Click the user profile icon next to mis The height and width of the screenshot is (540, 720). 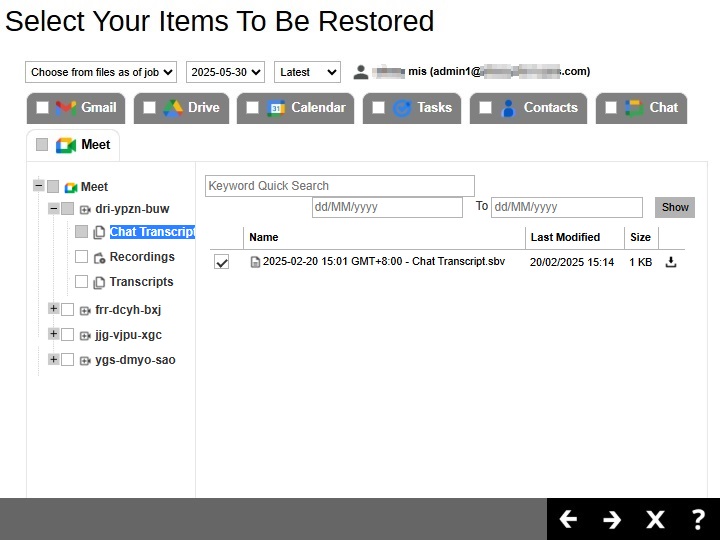(x=361, y=72)
